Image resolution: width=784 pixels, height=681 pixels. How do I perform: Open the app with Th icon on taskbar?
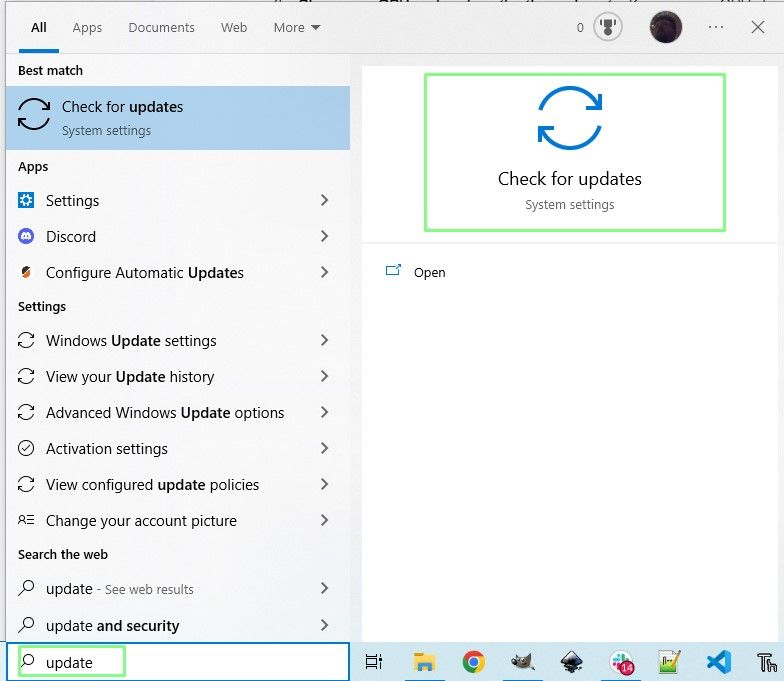click(x=766, y=662)
